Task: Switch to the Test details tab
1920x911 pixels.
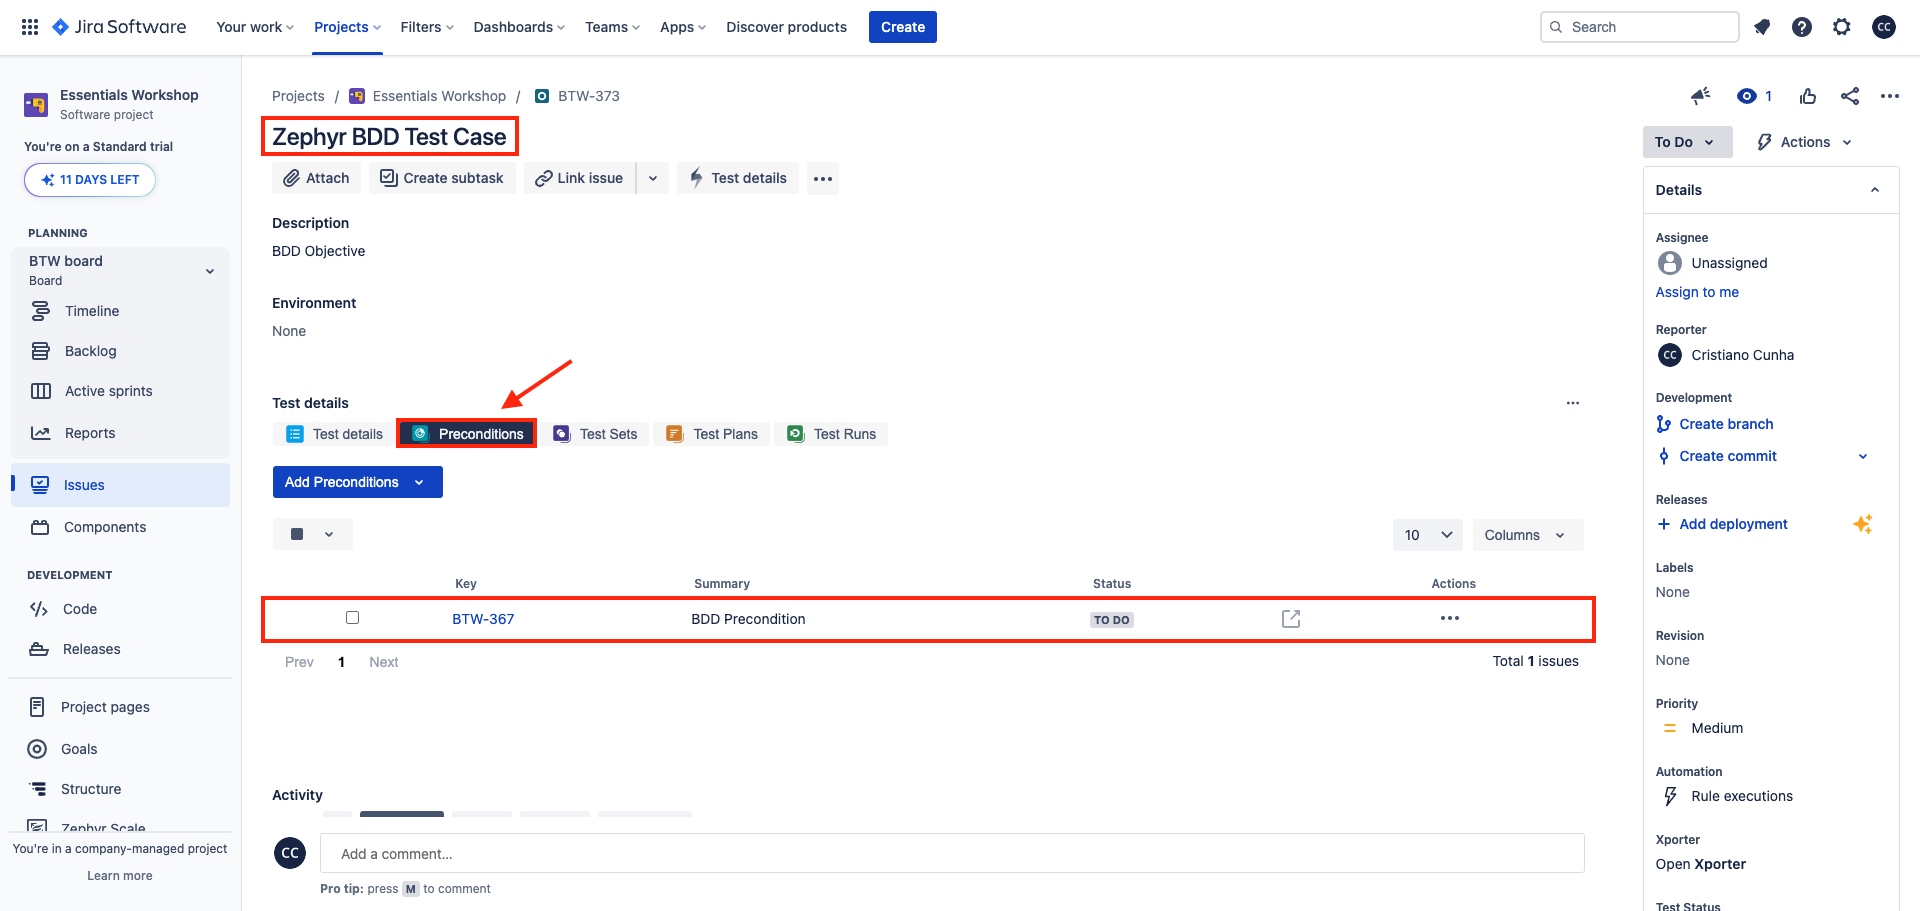Action: tap(334, 434)
